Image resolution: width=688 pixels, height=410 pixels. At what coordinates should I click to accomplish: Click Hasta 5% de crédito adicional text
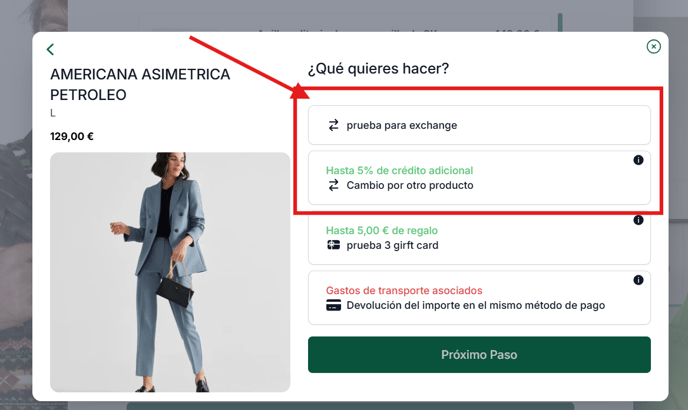coord(399,170)
